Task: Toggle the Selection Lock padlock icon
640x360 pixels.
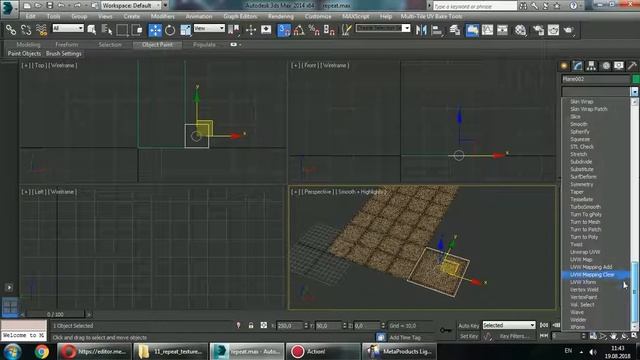Action: [x=251, y=325]
